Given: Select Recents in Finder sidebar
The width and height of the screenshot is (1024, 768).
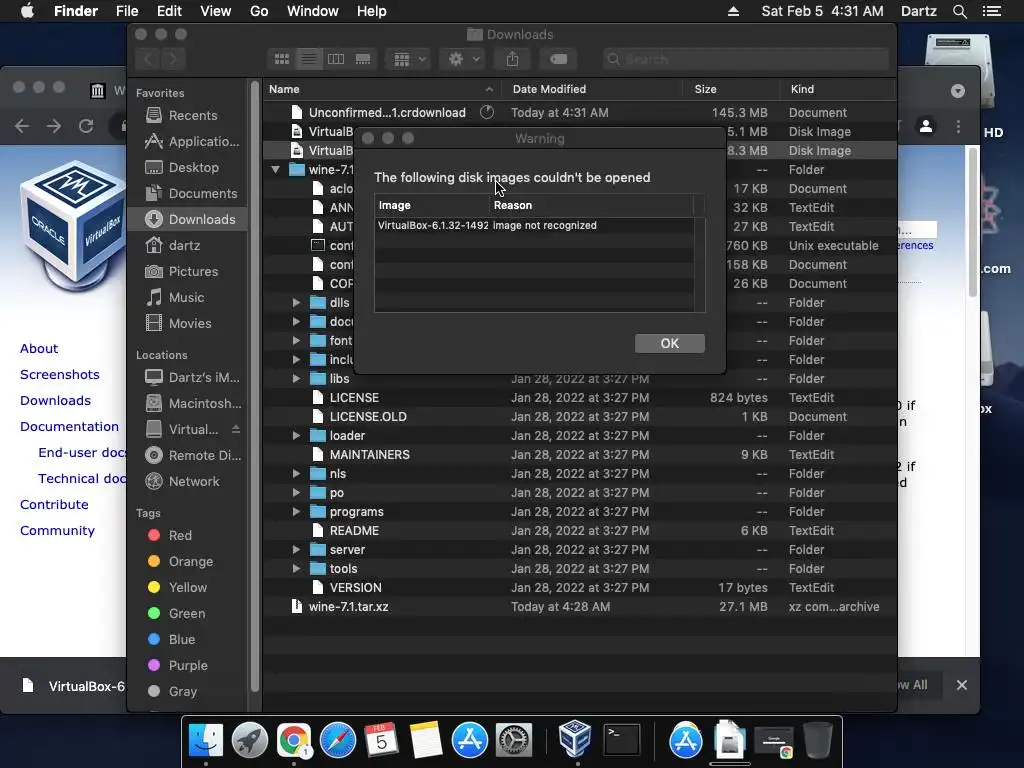Looking at the screenshot, I should coord(188,116).
